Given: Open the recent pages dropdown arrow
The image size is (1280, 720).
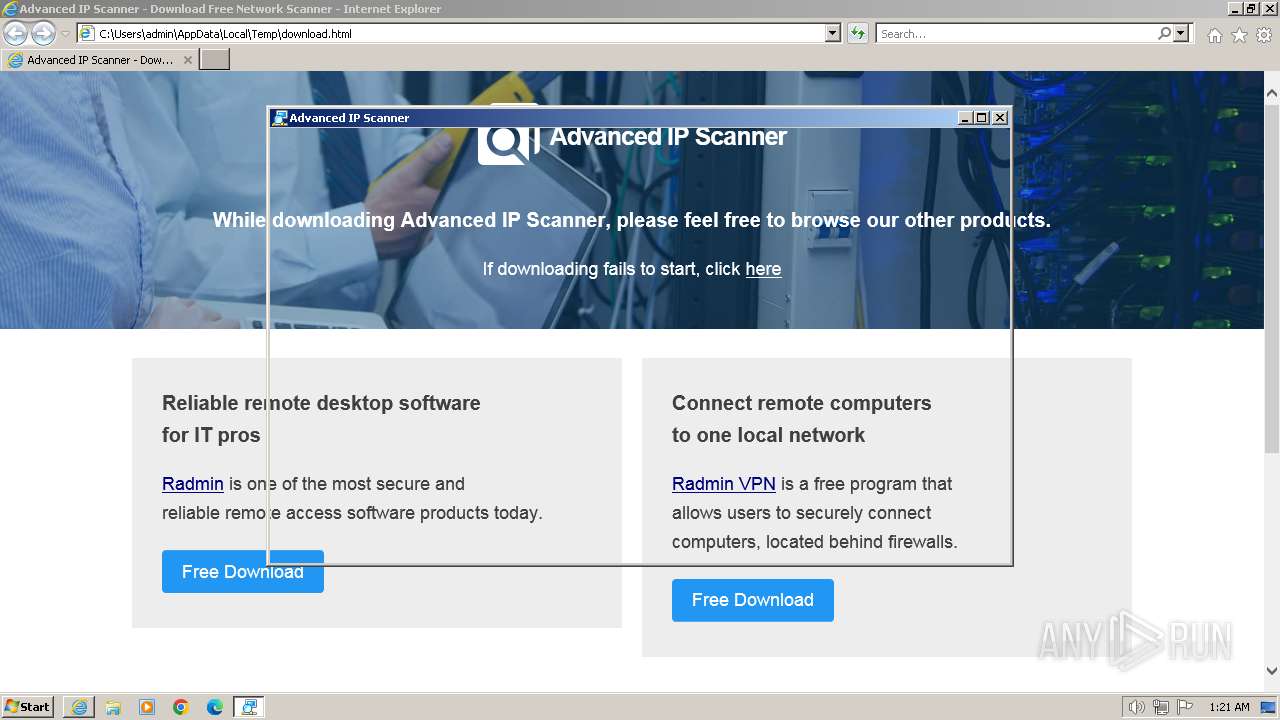Looking at the screenshot, I should click(65, 34).
